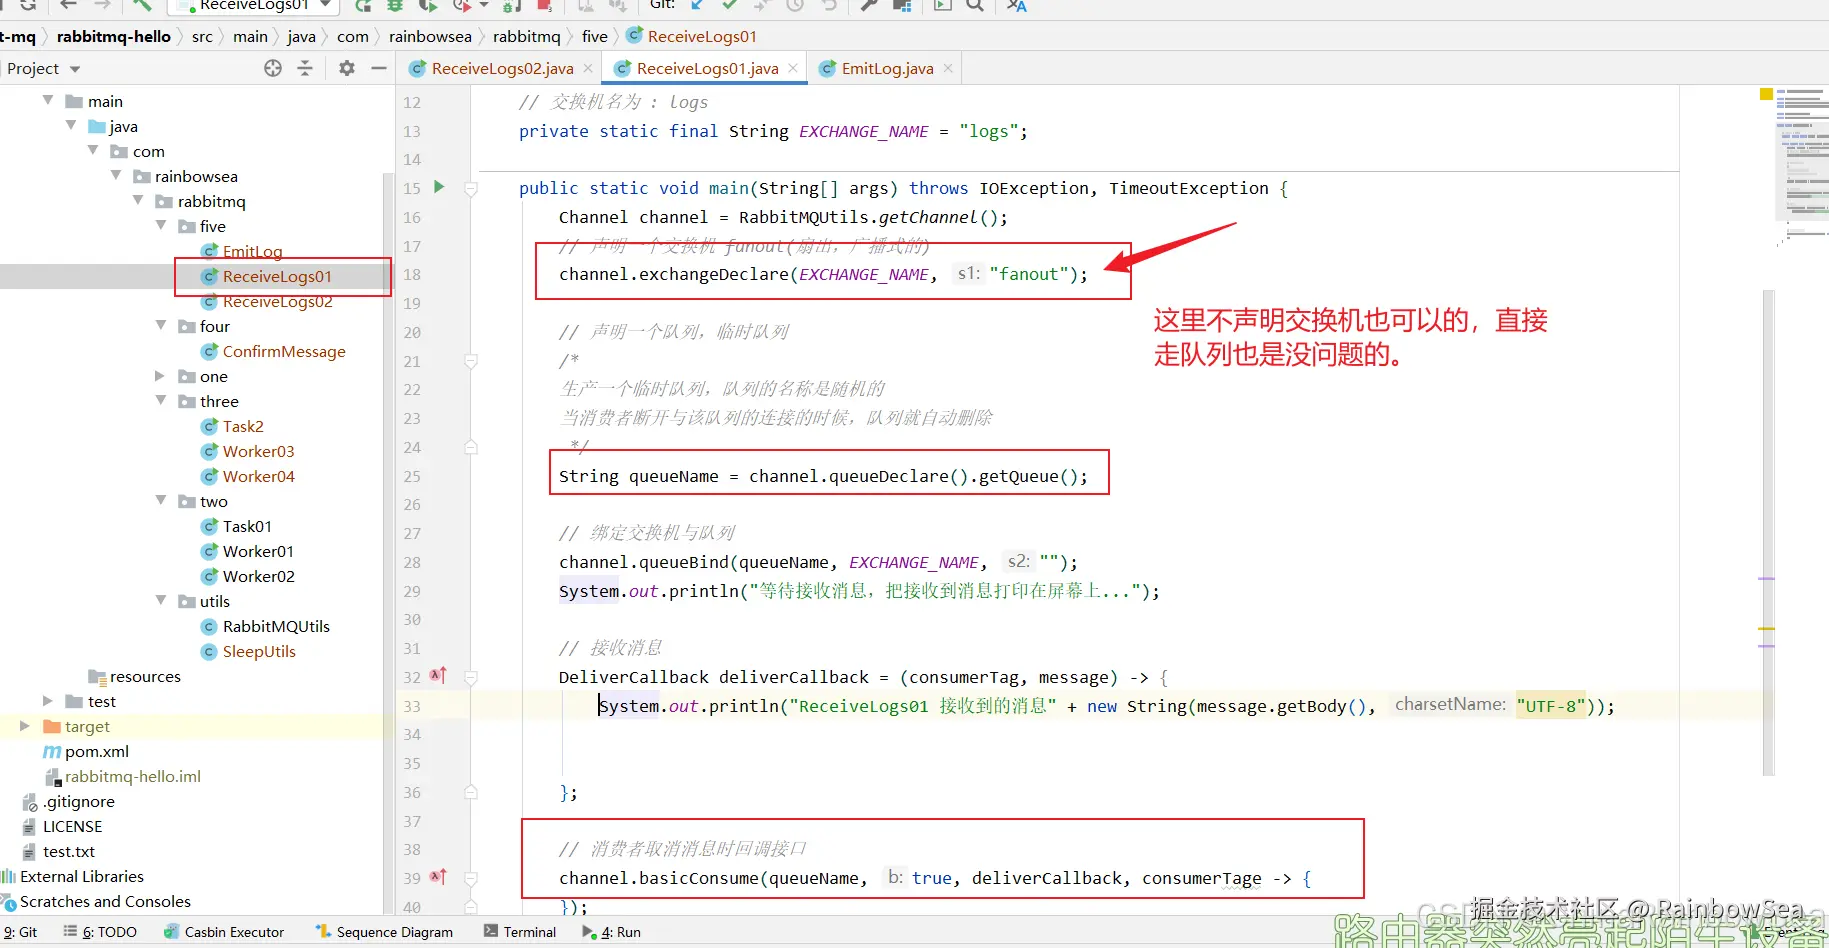This screenshot has height=948, width=1829.
Task: Collapse the utils package
Action: (x=161, y=600)
